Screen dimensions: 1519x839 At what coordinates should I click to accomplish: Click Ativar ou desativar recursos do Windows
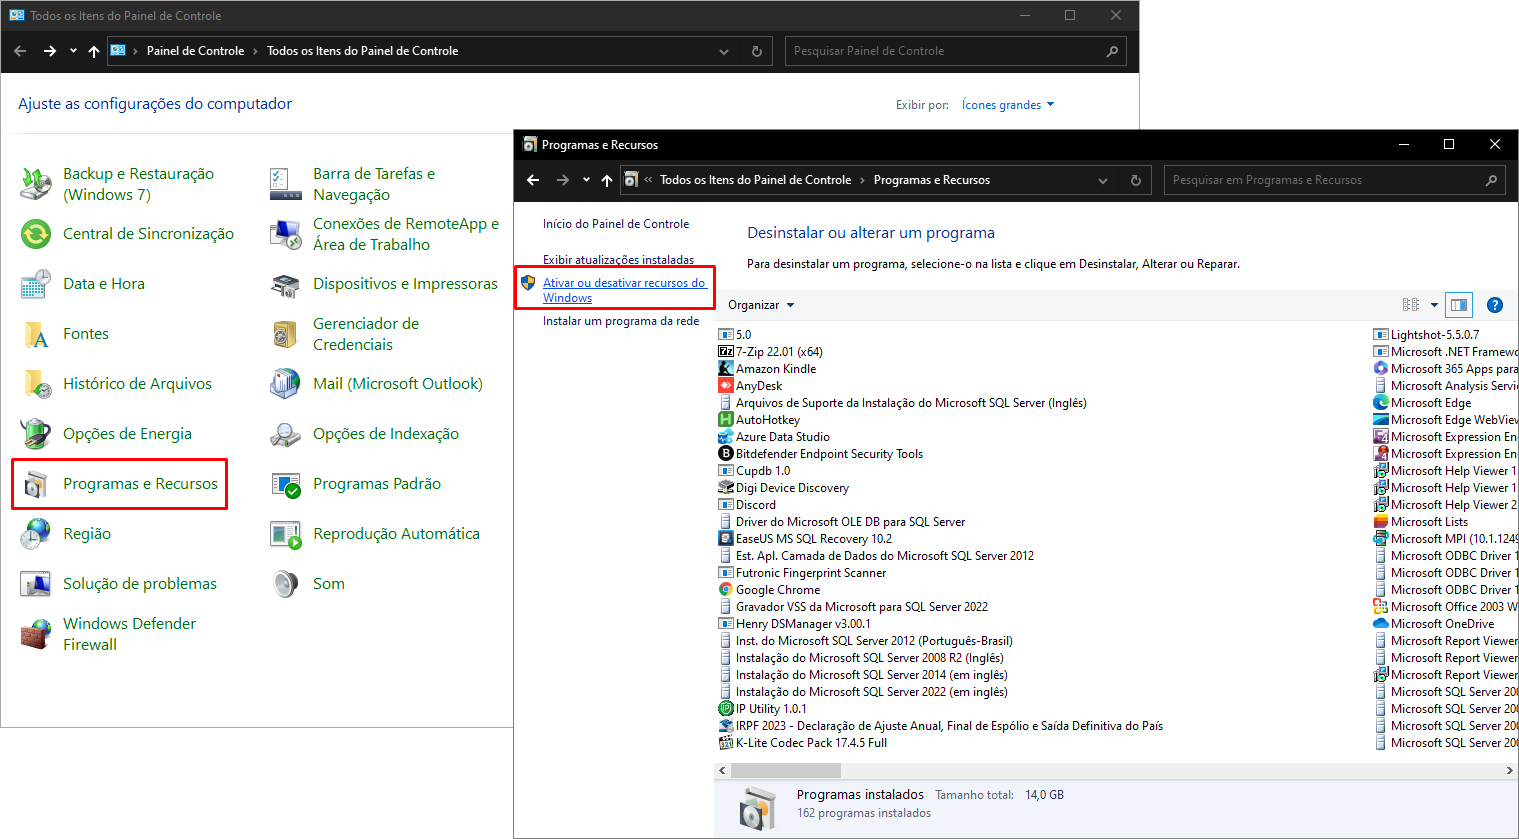[624, 290]
